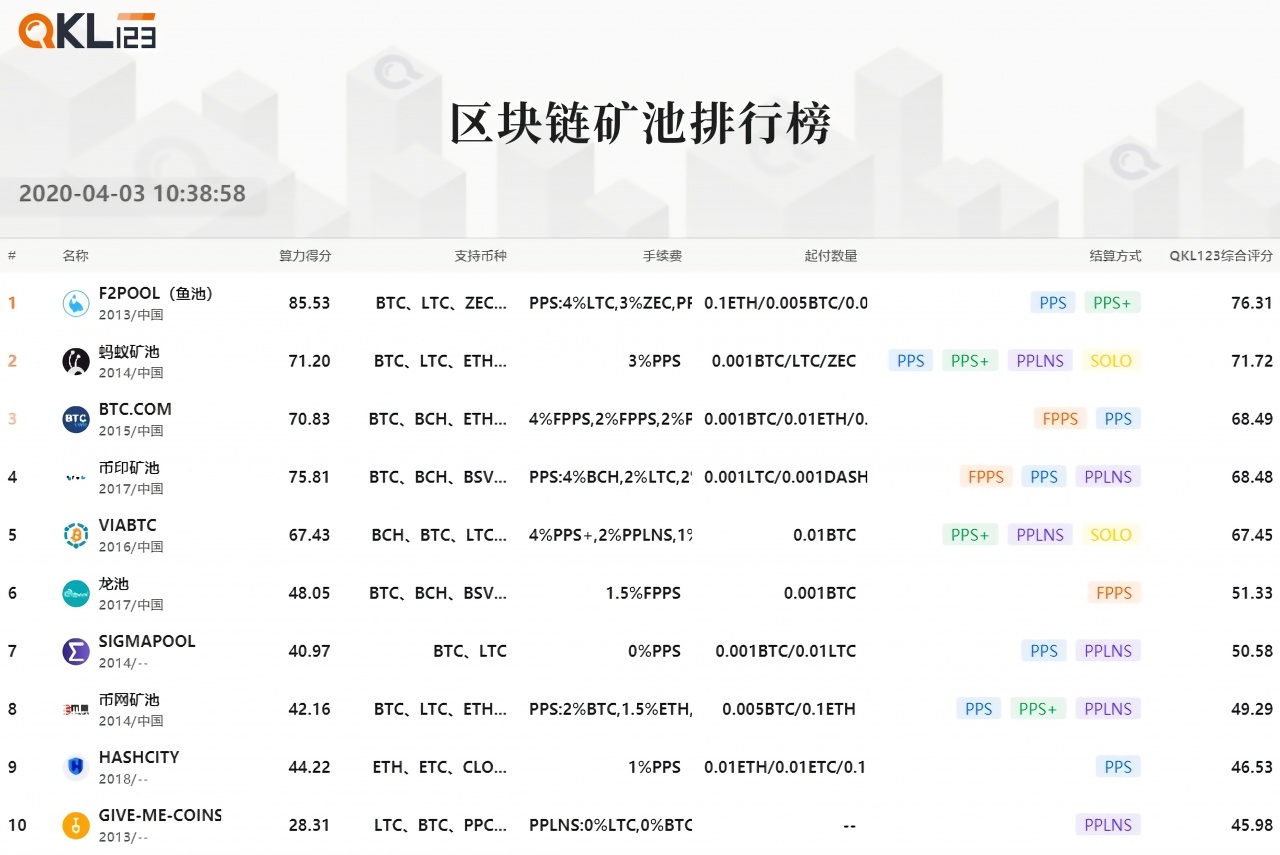Viewport: 1280px width, 855px height.
Task: Click the 0.01BTC payout for VIABTC
Action: pyautogui.click(x=825, y=535)
